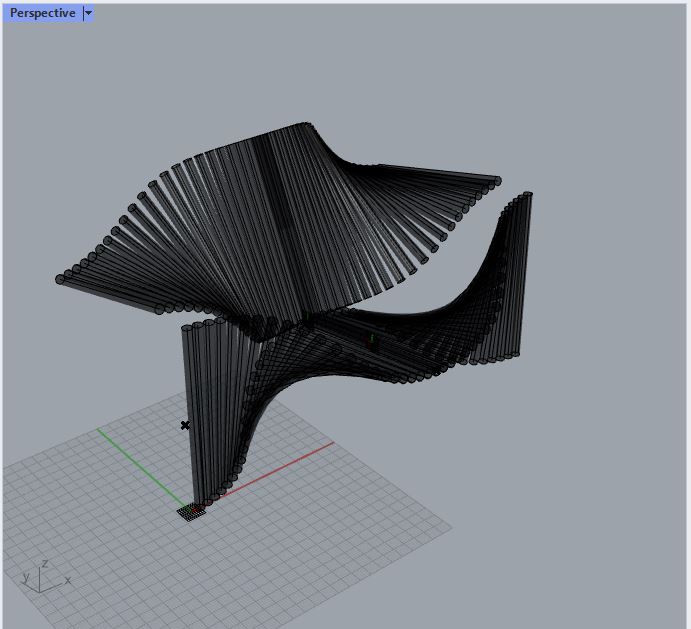
Task: Click the world axes icon
Action: 46,576
